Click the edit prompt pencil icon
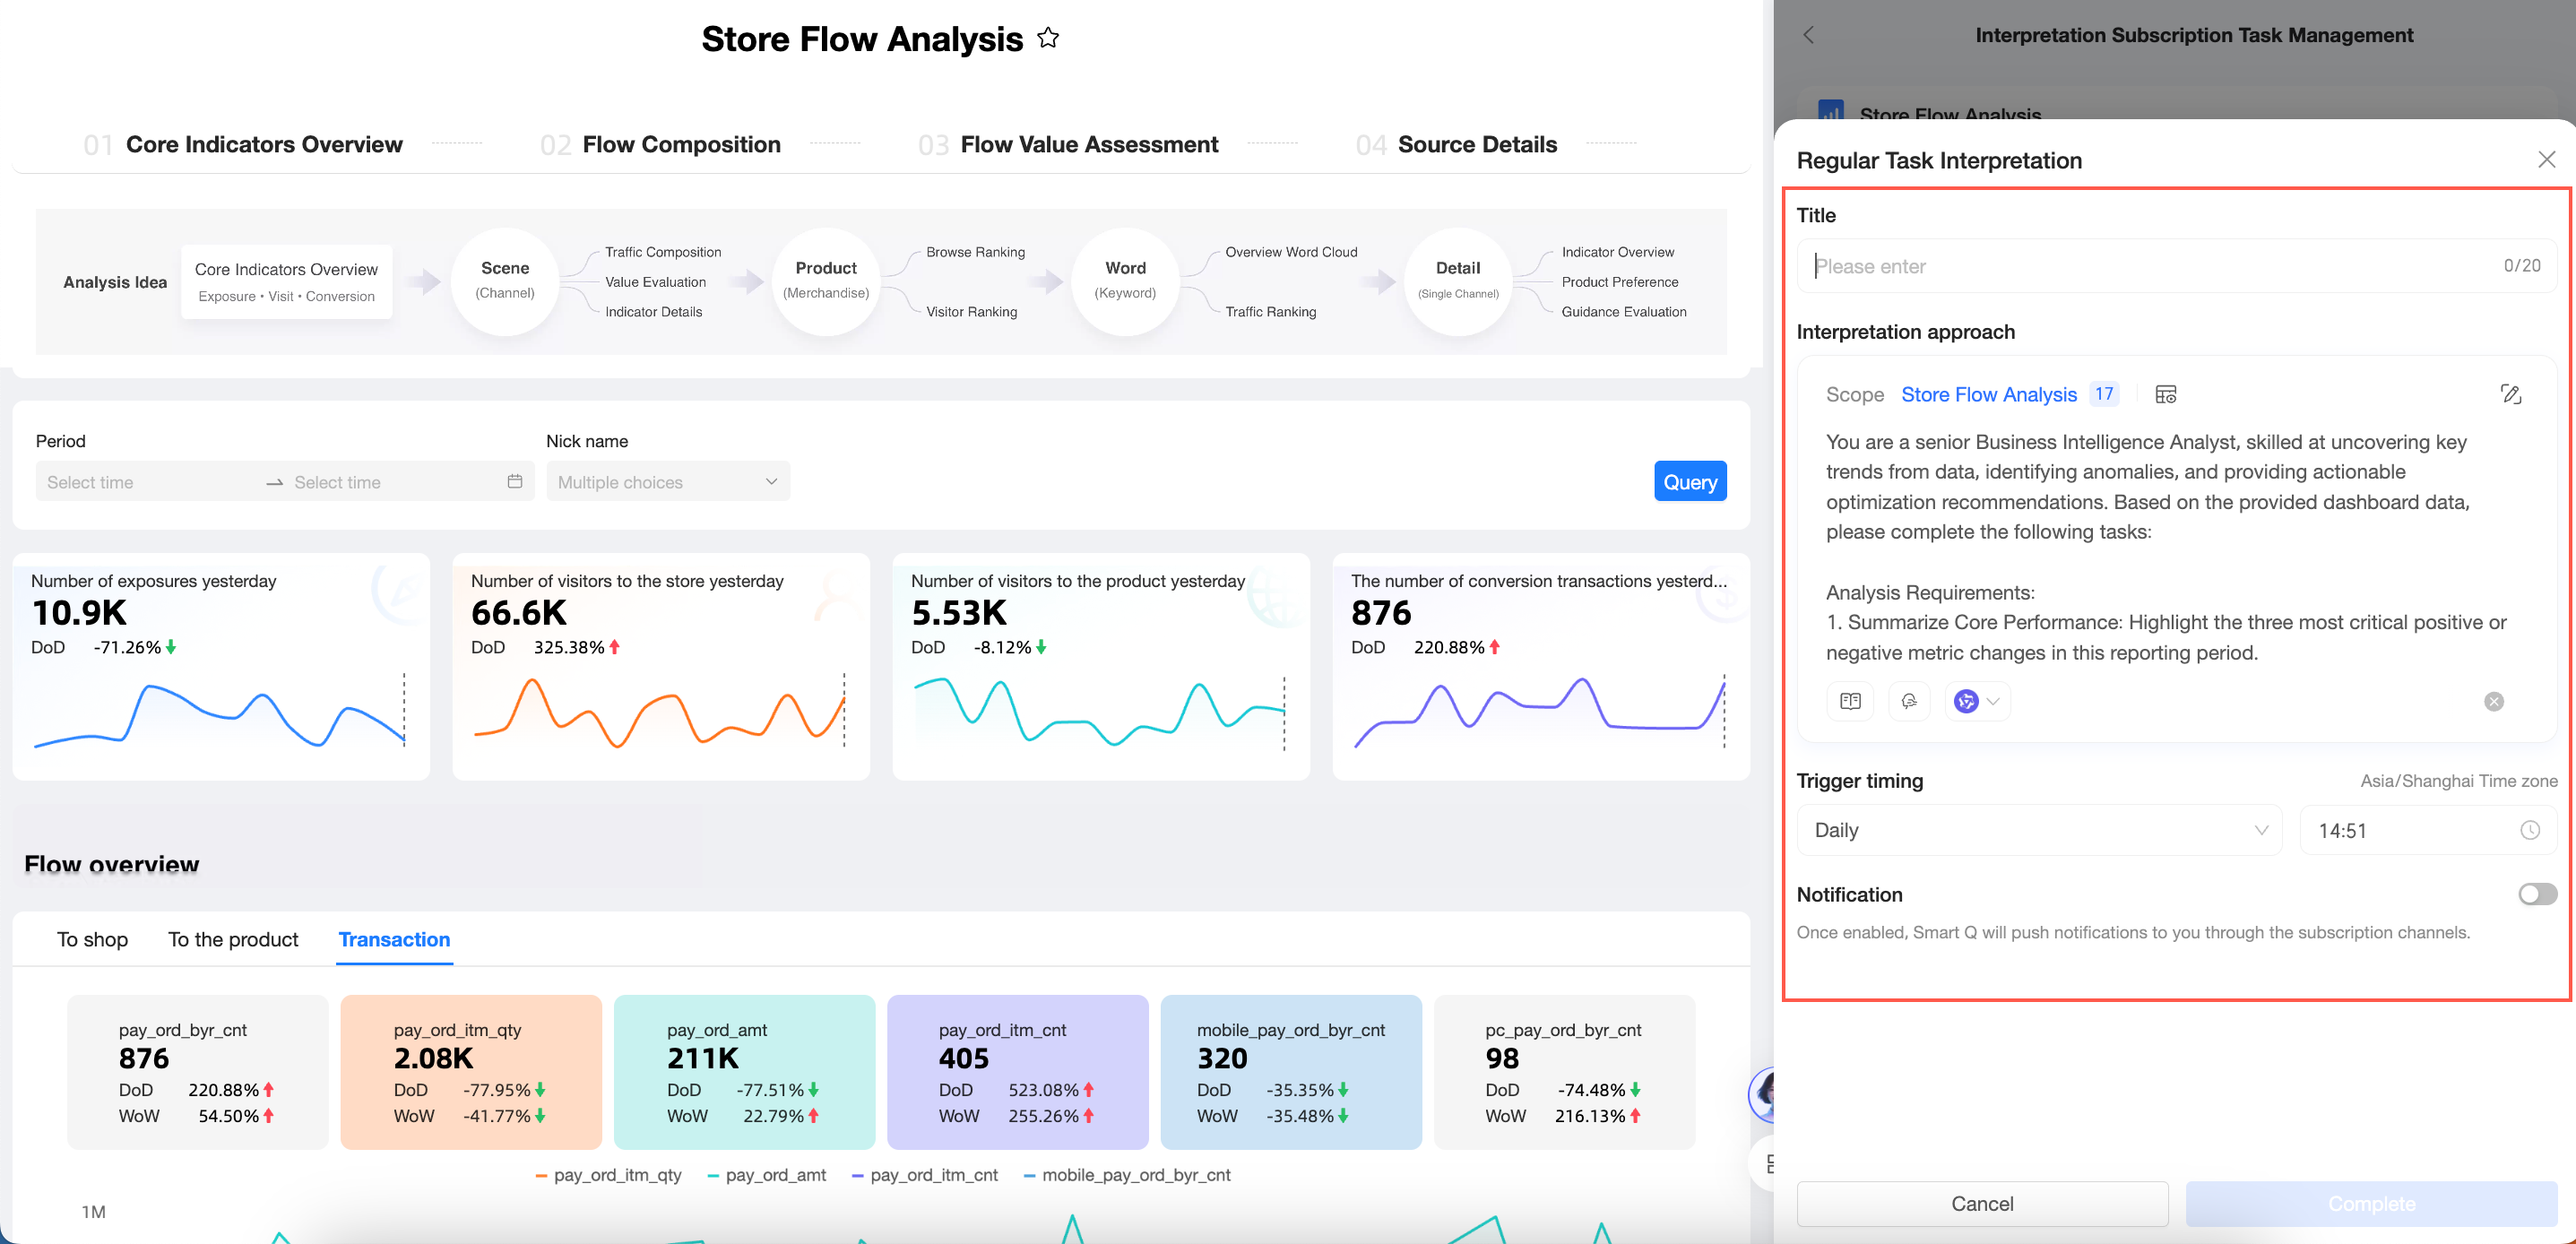The width and height of the screenshot is (2576, 1244). pos(2510,394)
